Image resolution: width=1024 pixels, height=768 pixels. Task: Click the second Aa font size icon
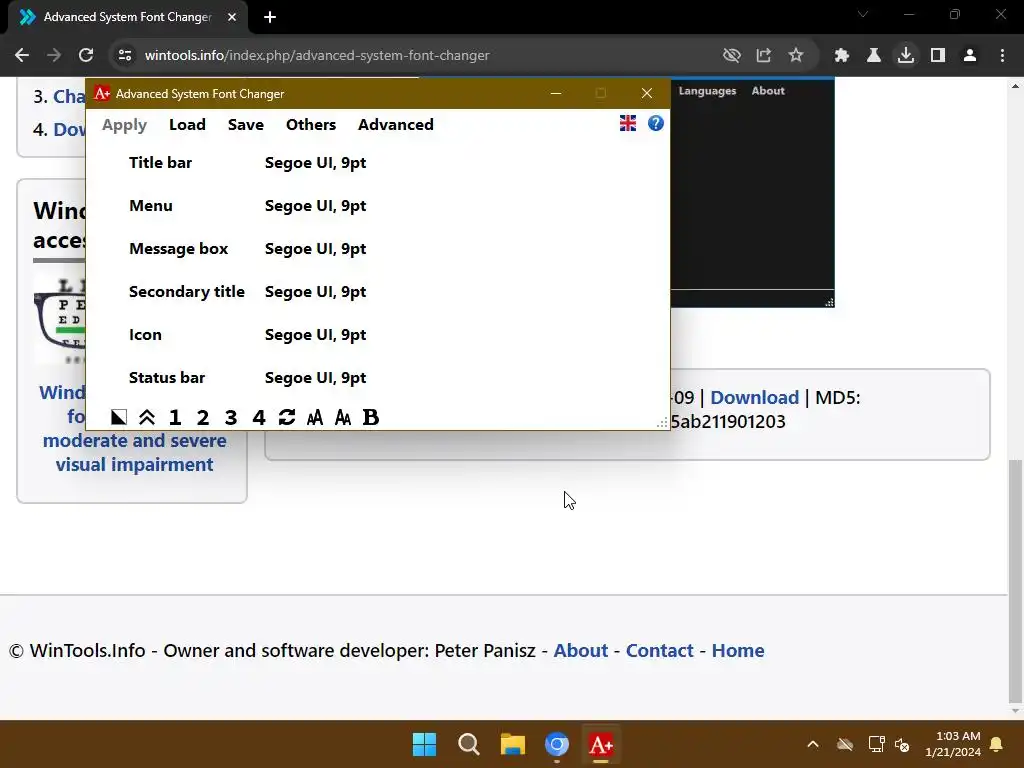point(343,417)
